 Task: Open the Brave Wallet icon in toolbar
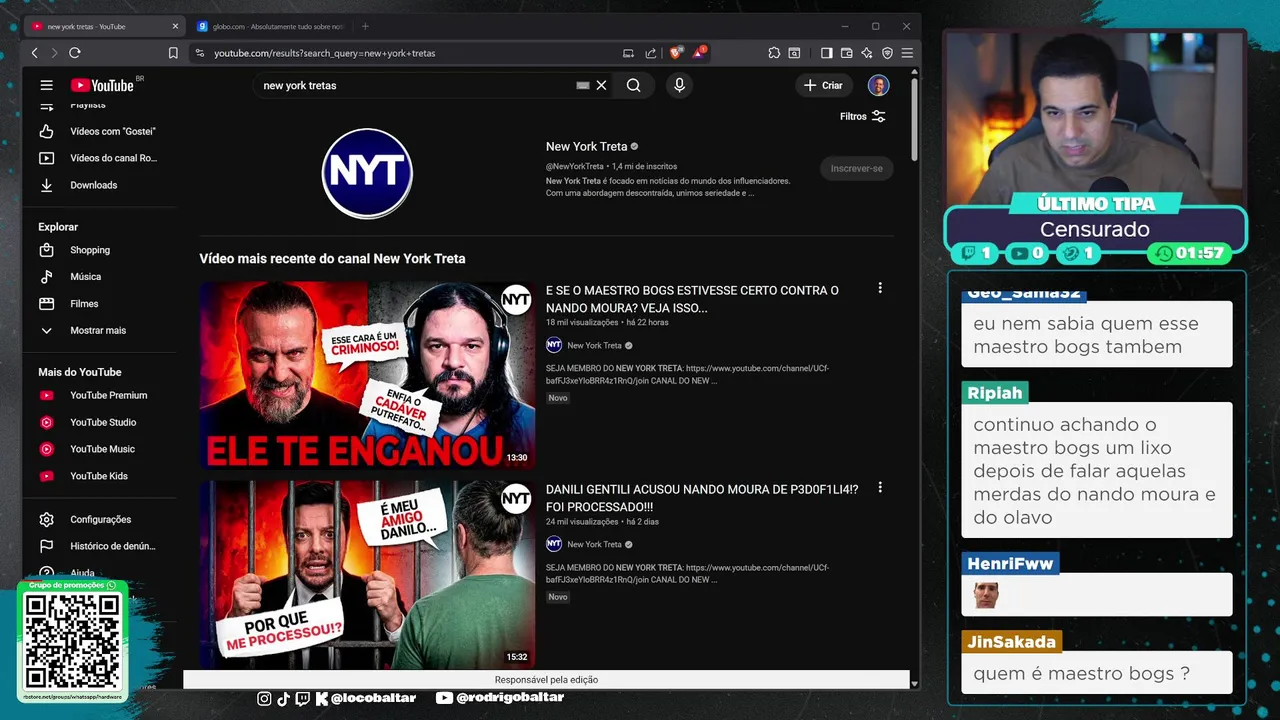(847, 53)
